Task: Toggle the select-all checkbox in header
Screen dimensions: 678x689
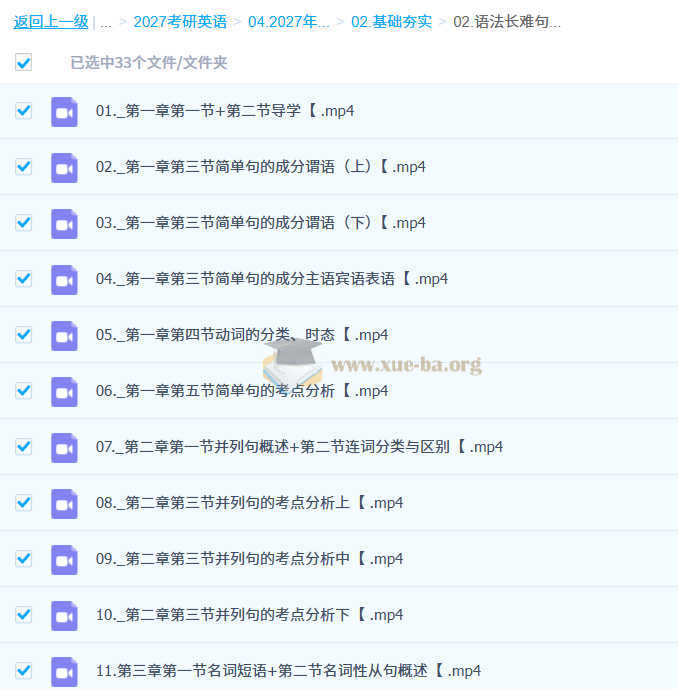Action: click(24, 63)
